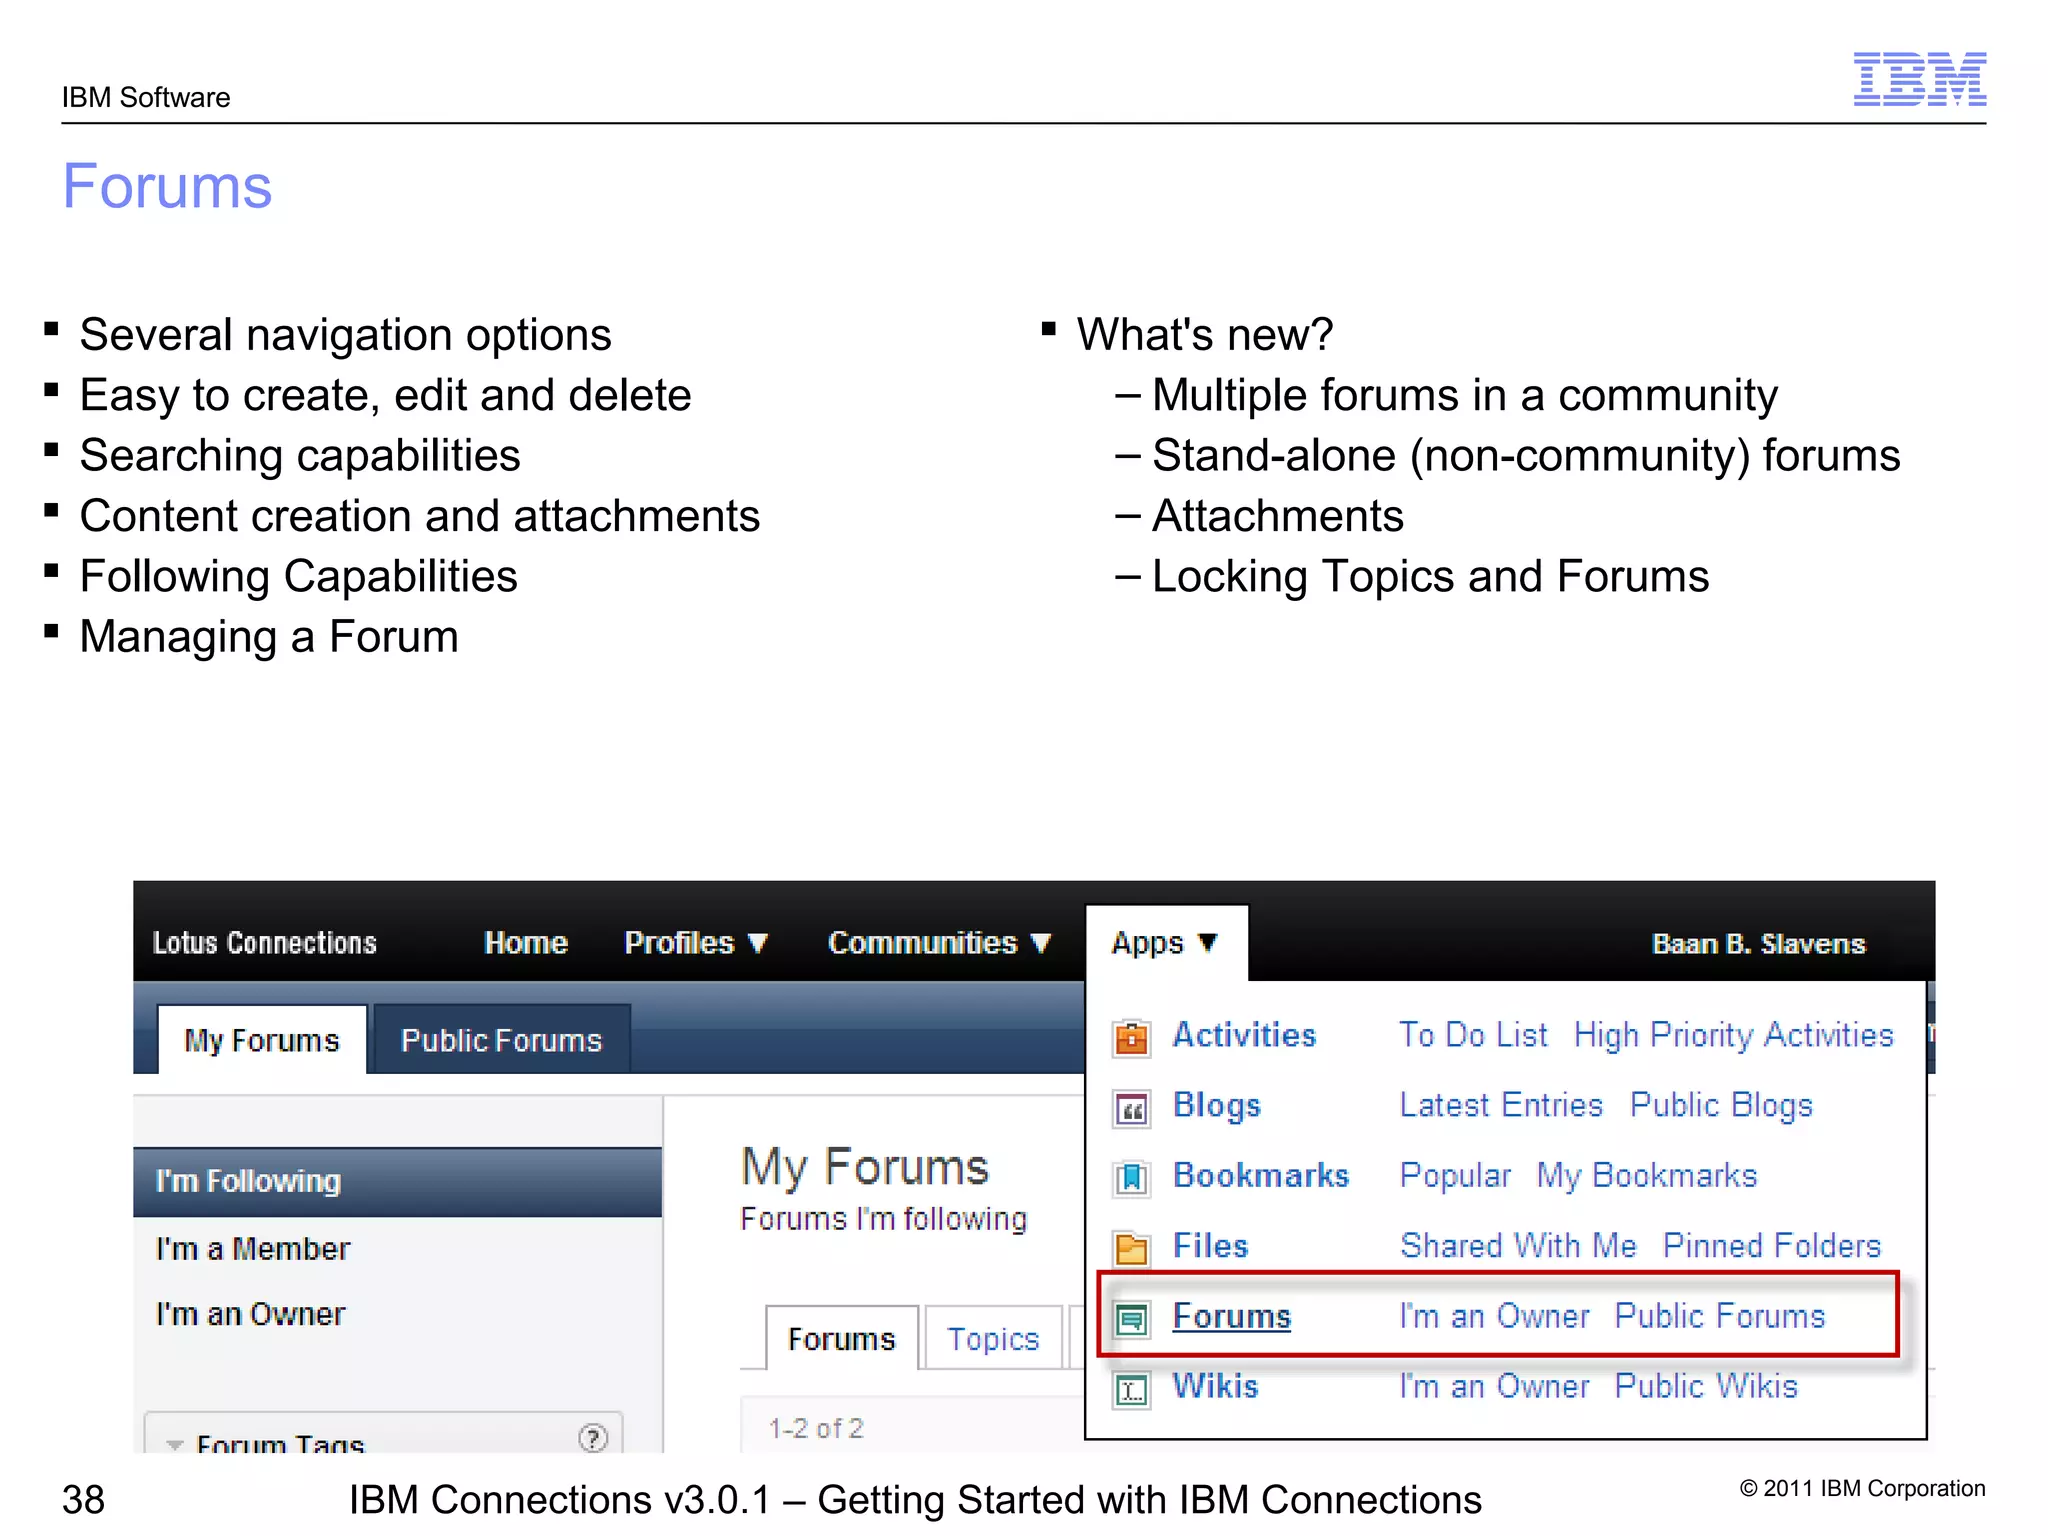This screenshot has width=2048, height=1536.
Task: Open the Shared With Me link
Action: pos(1518,1246)
